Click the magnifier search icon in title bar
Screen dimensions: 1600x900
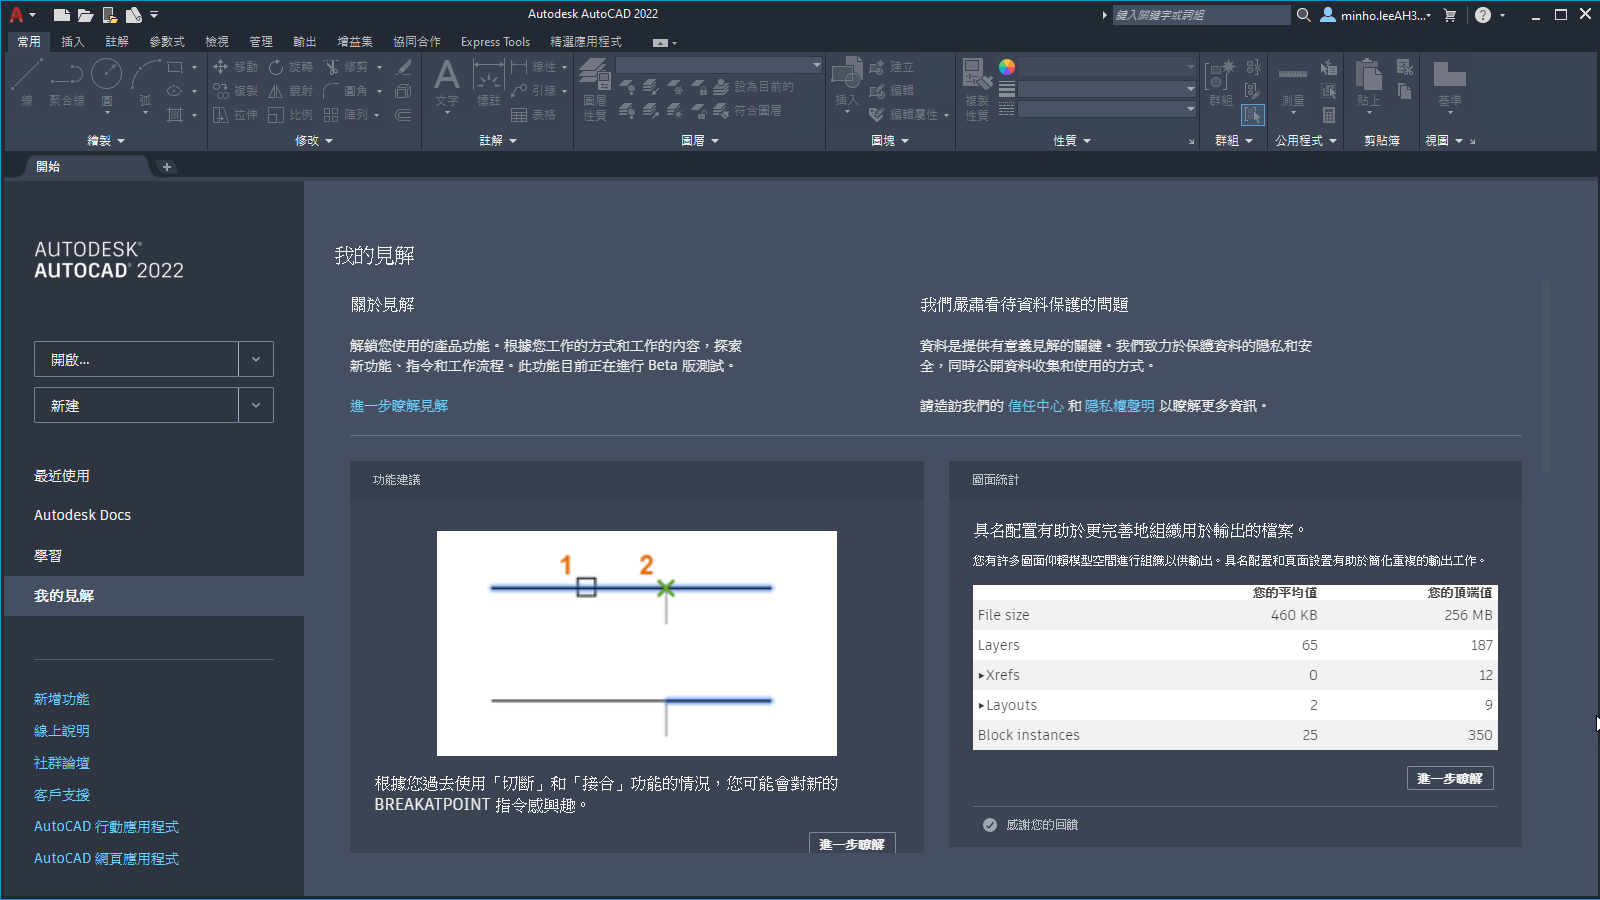pos(1303,15)
